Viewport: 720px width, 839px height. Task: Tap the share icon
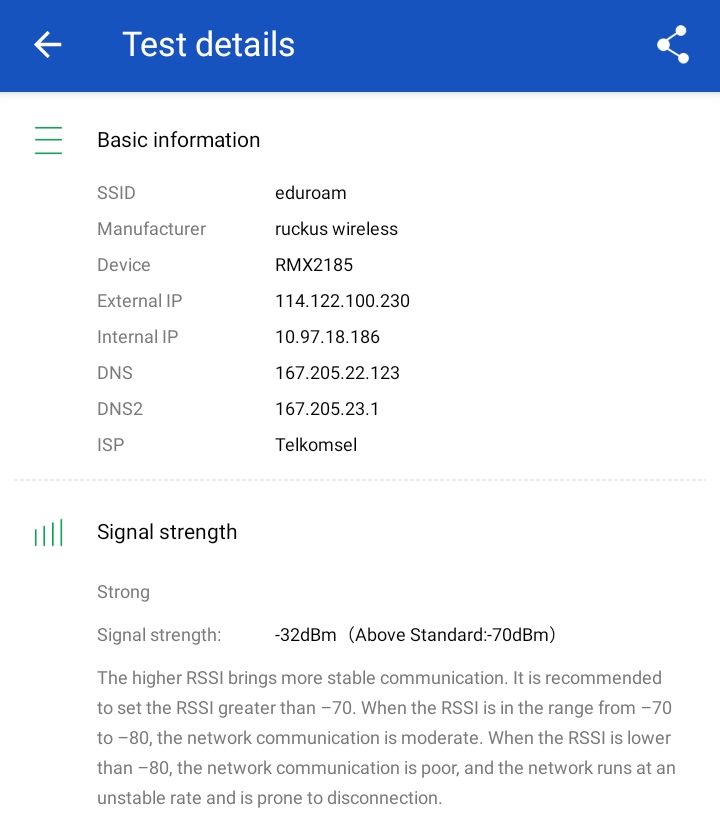[x=672, y=44]
